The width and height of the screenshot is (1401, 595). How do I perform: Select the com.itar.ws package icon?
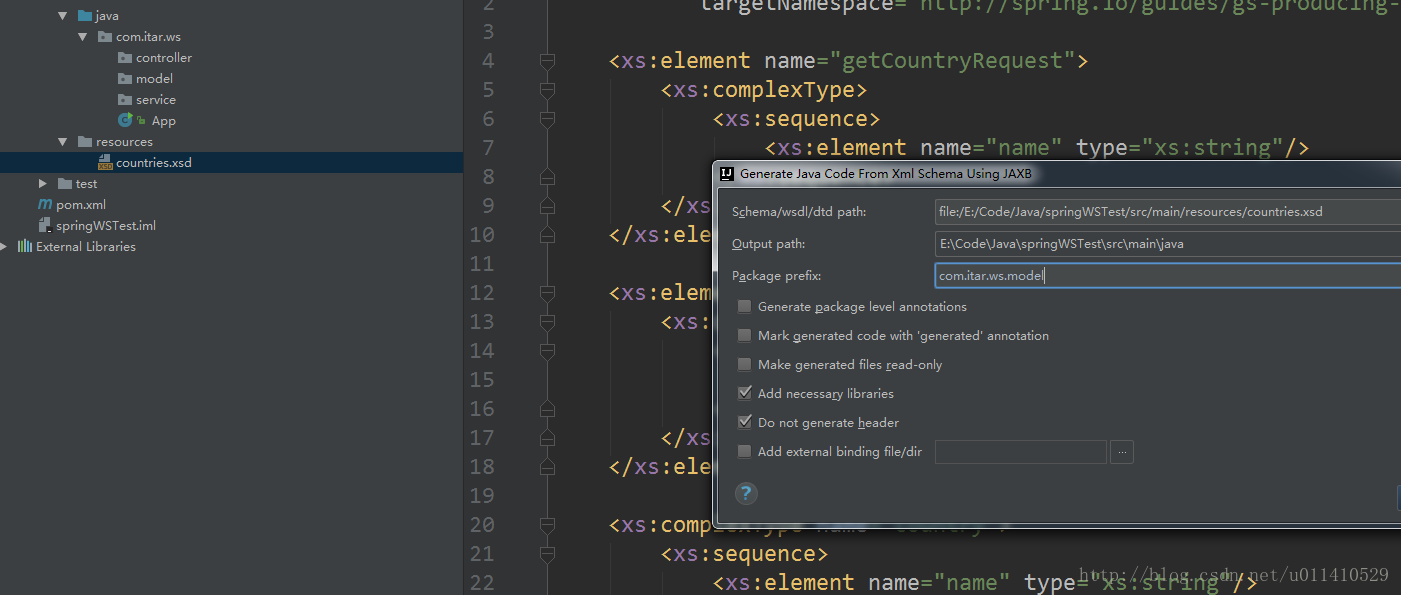[x=105, y=37]
